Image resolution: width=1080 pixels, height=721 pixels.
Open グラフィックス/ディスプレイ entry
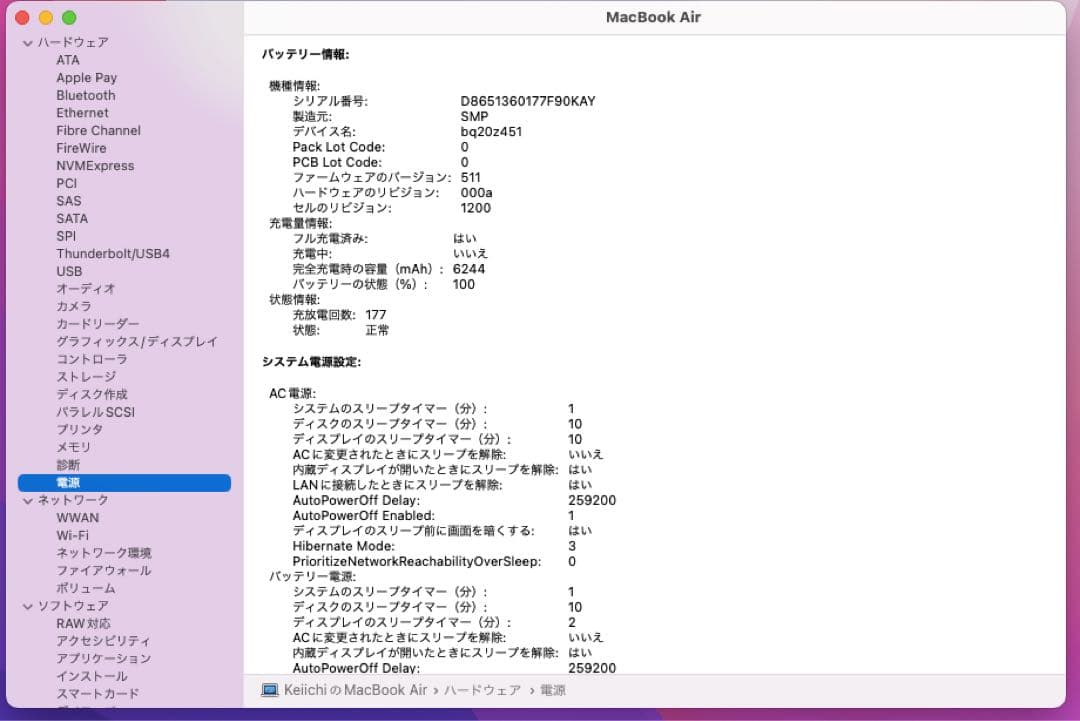pos(137,342)
